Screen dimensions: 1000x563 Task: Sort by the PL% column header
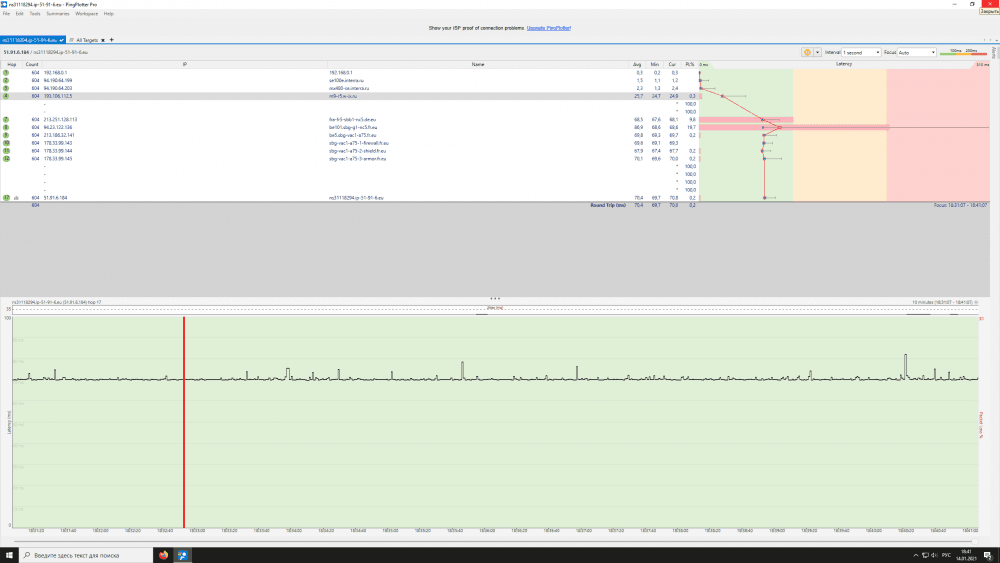click(690, 64)
